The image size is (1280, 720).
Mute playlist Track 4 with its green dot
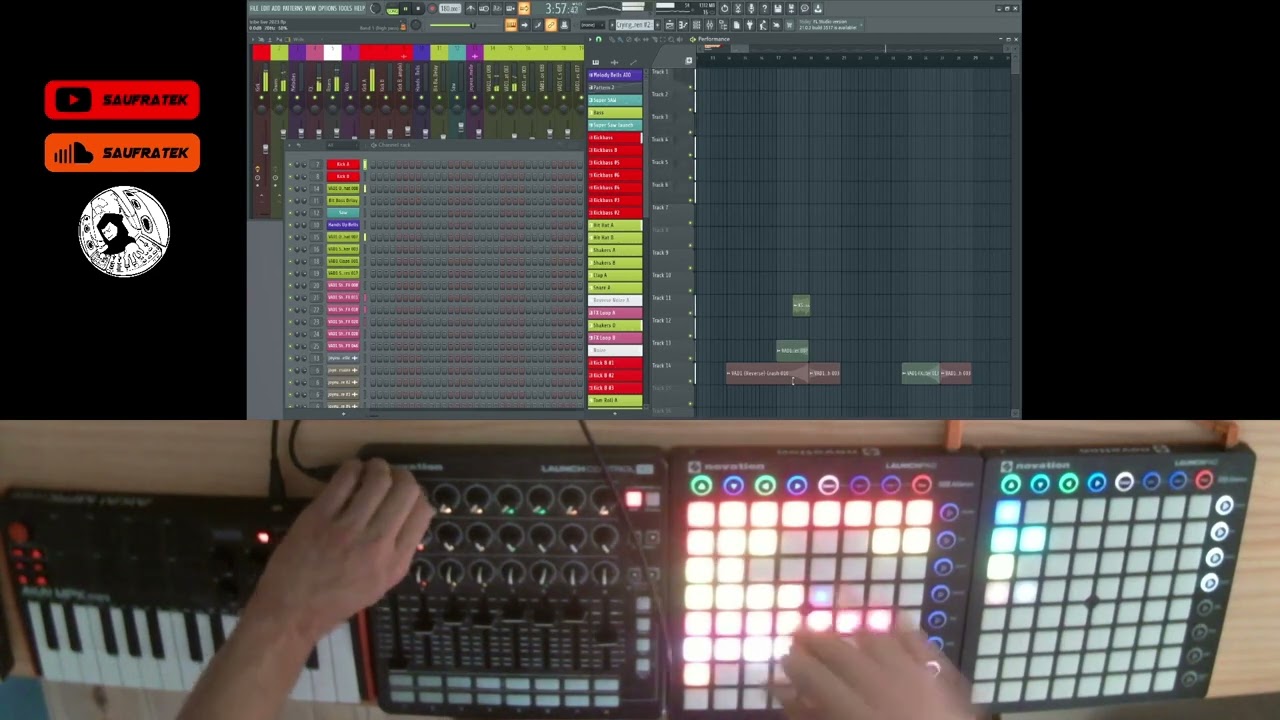click(x=690, y=155)
